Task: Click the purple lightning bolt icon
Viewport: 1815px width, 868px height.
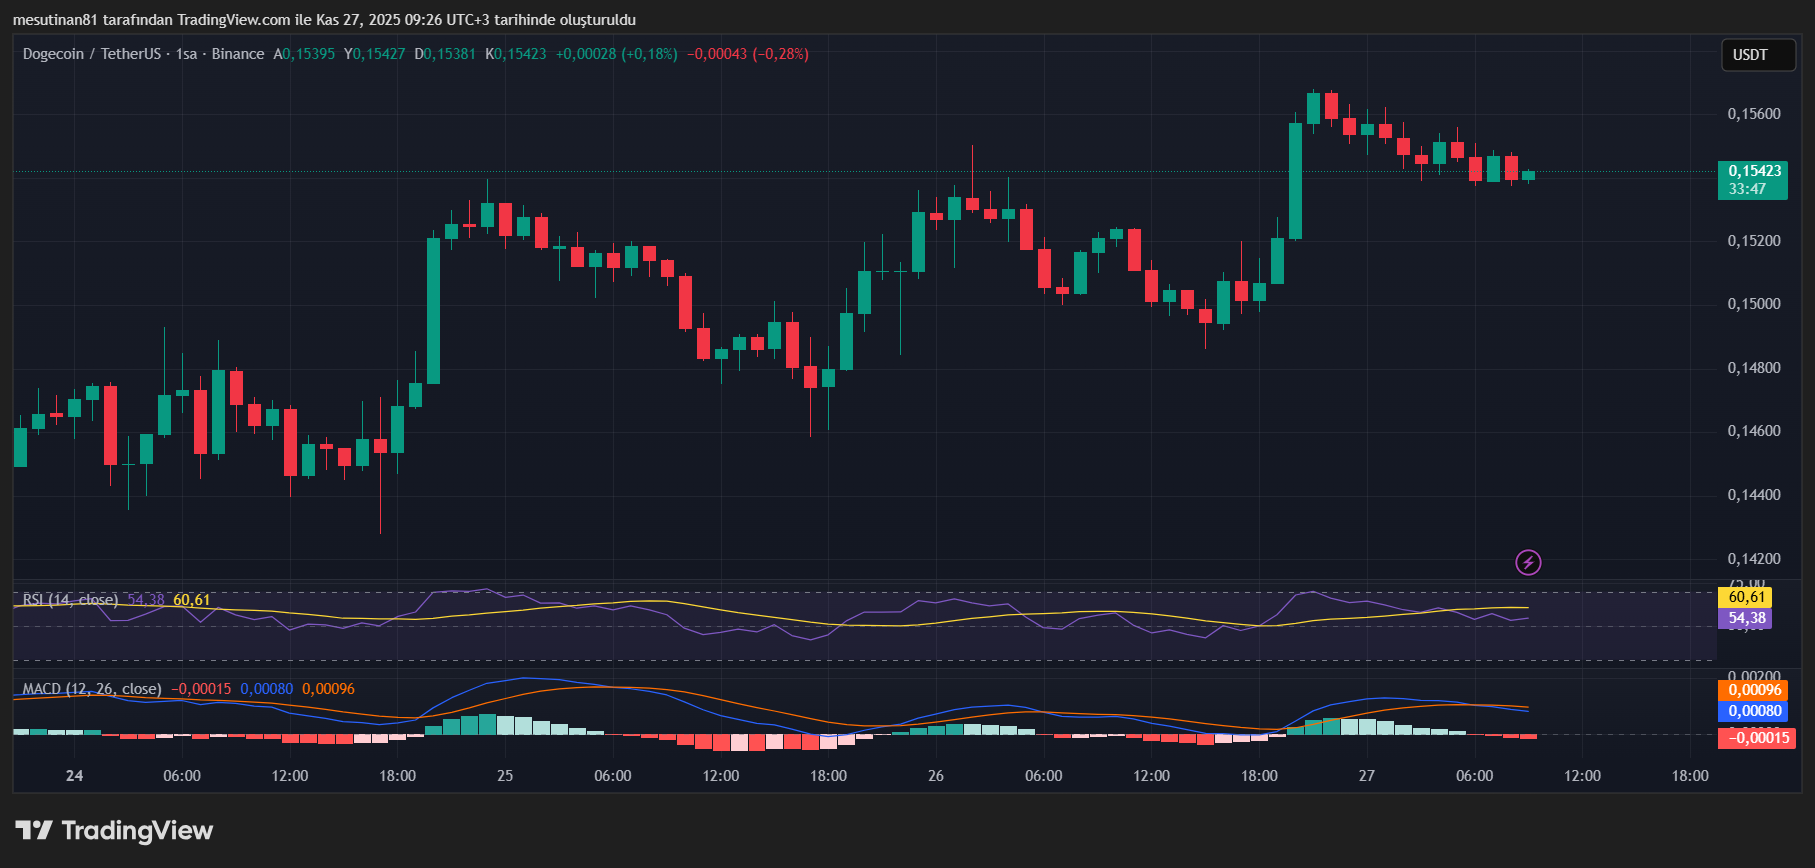Action: (x=1528, y=563)
